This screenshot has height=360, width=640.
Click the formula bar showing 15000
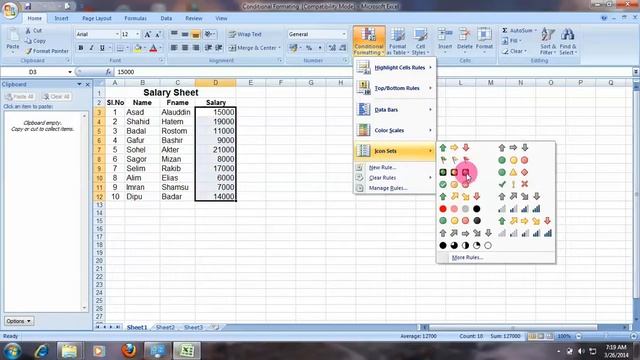[372, 72]
